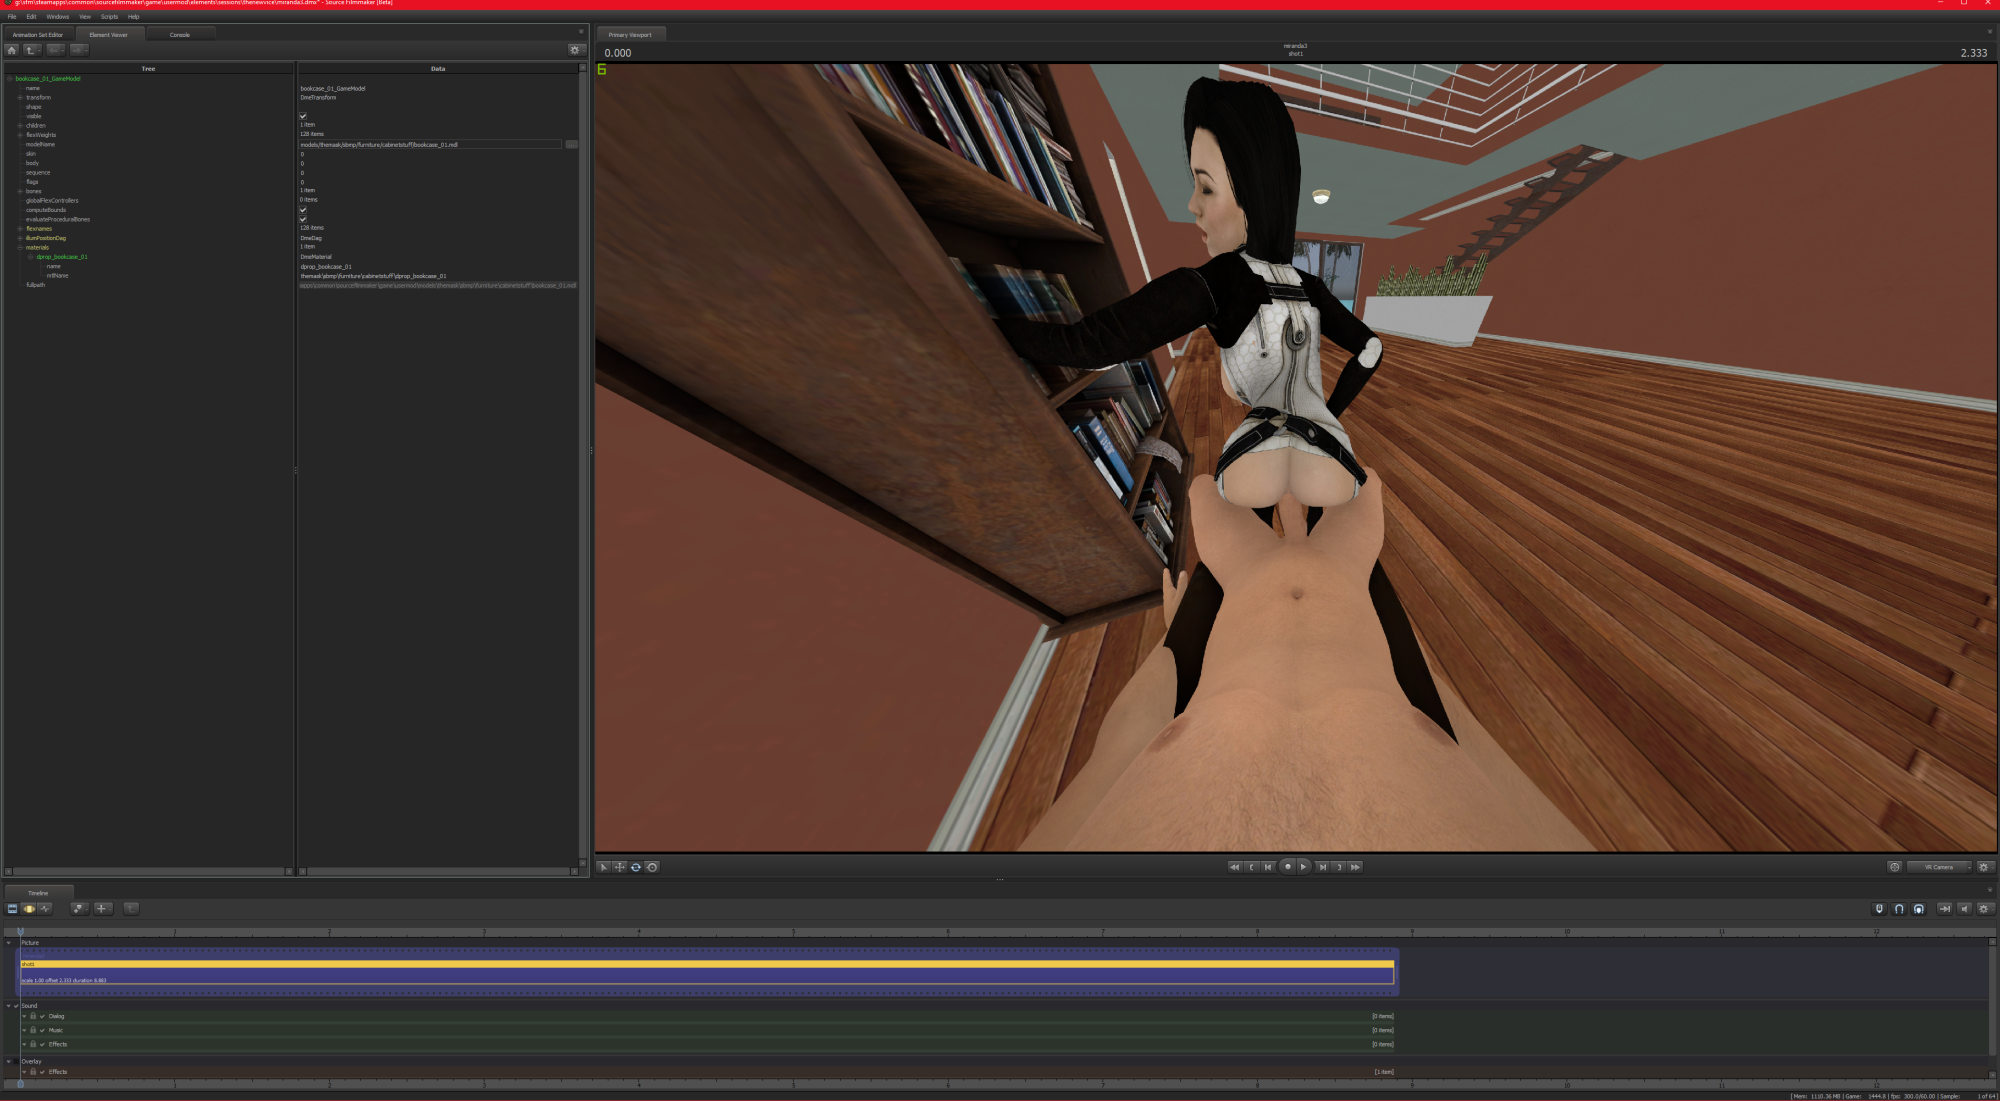Collapse the bookcase_01_GameModel tree root
Image resolution: width=2000 pixels, height=1101 pixels.
pos(10,79)
